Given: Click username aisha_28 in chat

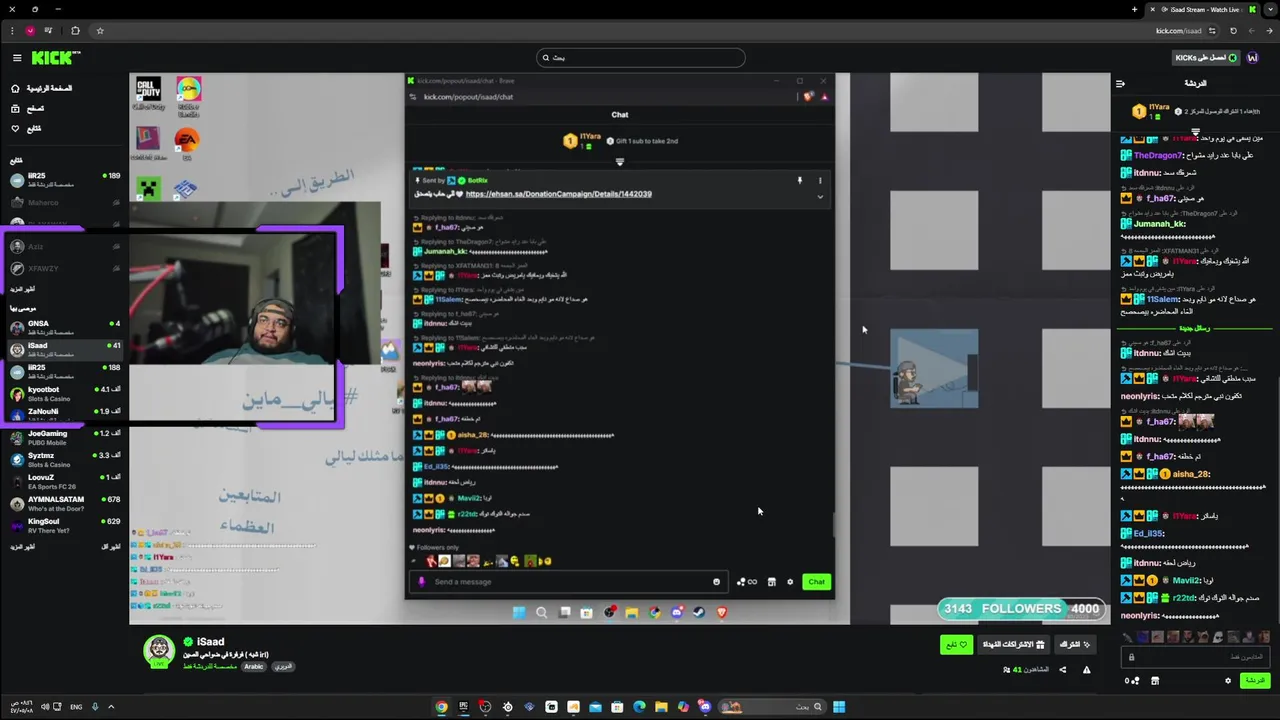Looking at the screenshot, I should pyautogui.click(x=1191, y=474).
